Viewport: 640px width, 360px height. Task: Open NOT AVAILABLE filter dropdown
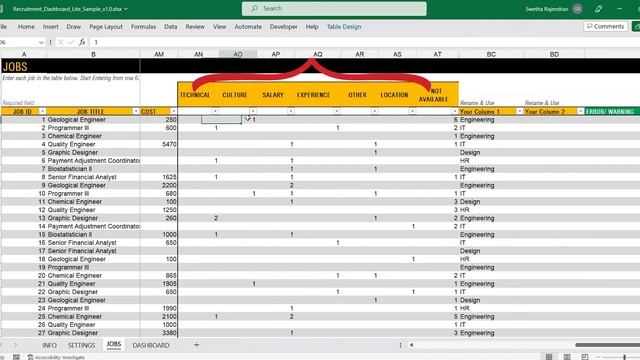[454, 111]
